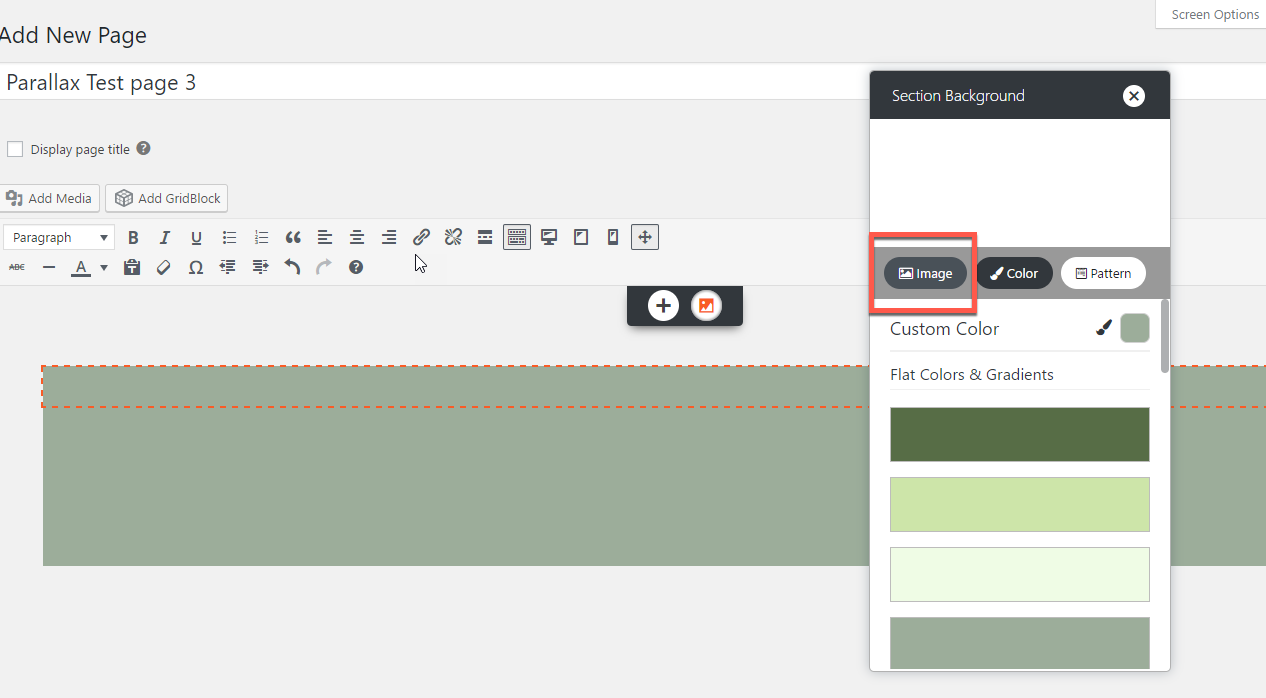
Task: Click the plus add icon in section popup
Action: click(x=663, y=306)
